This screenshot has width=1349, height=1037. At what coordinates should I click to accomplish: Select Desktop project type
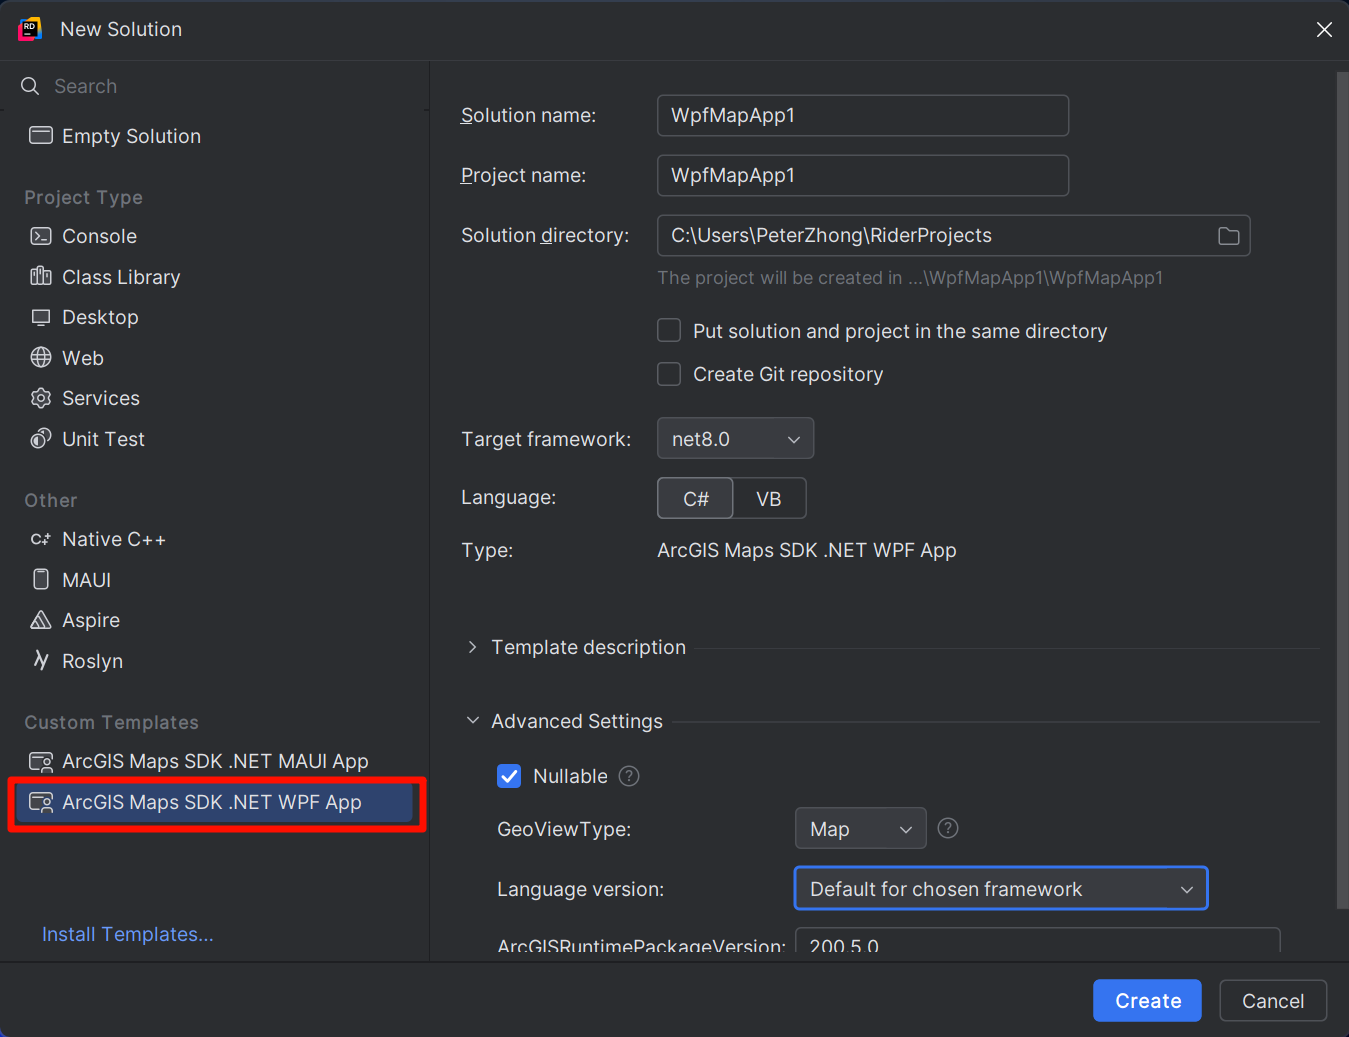tap(215, 317)
